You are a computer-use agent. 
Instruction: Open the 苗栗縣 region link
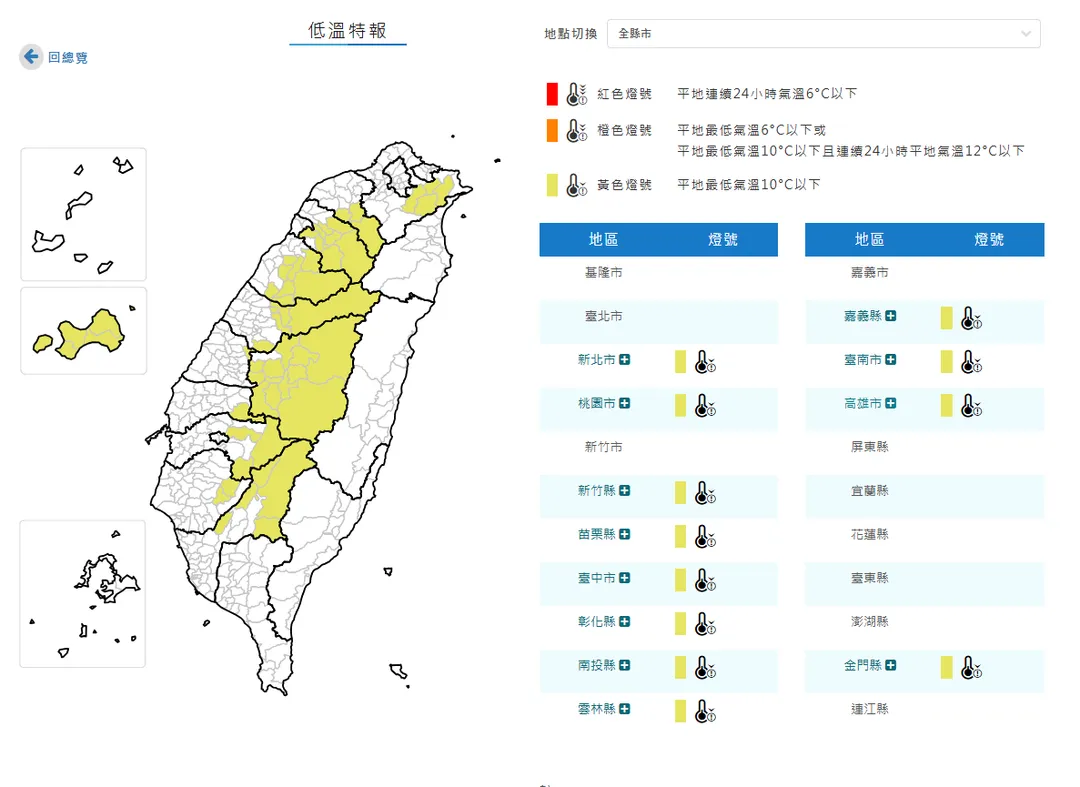(x=596, y=534)
